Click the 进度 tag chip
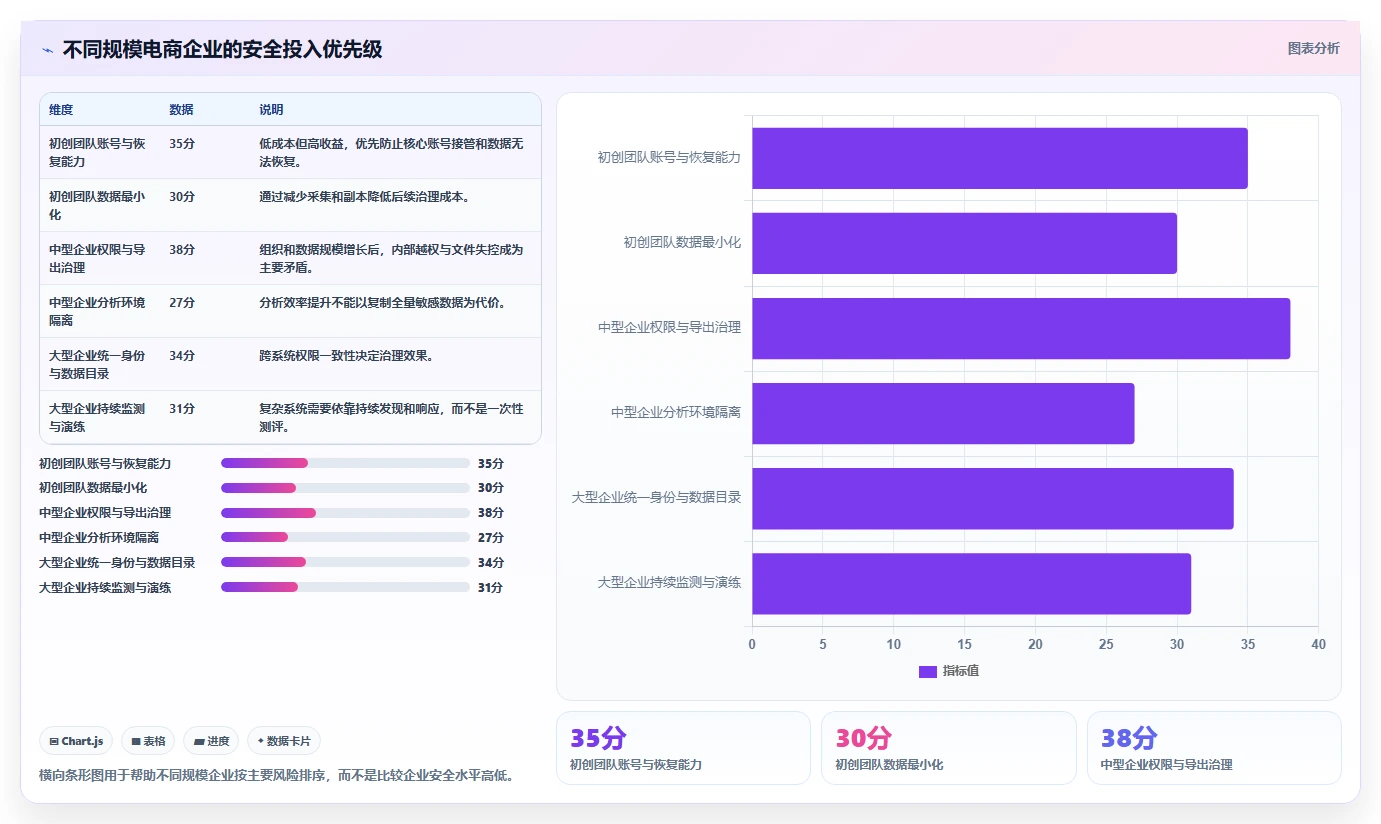The image size is (1381, 824). (x=211, y=741)
